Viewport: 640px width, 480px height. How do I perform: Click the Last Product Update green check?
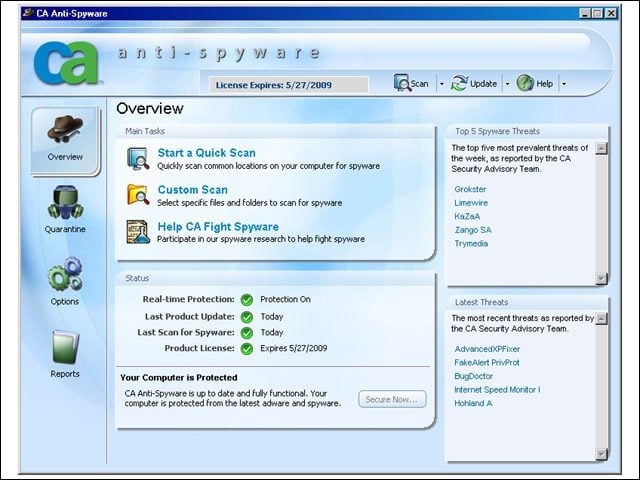247,317
